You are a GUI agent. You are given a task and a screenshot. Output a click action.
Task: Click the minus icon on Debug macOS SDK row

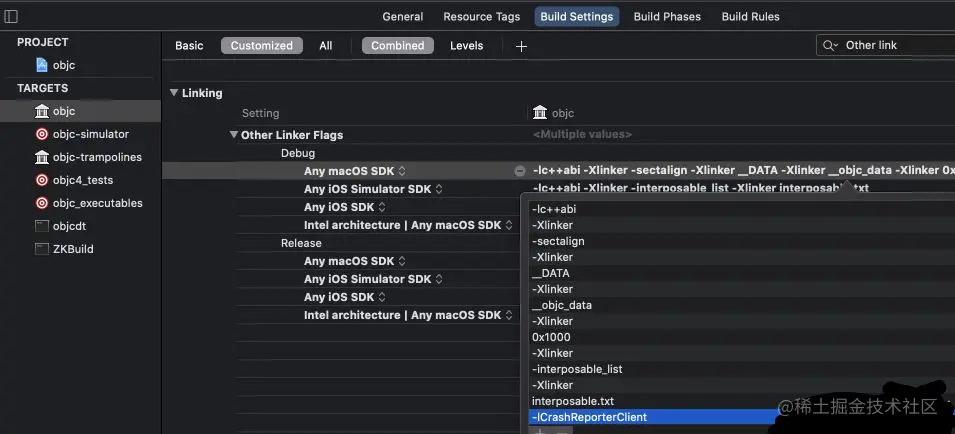coord(519,171)
